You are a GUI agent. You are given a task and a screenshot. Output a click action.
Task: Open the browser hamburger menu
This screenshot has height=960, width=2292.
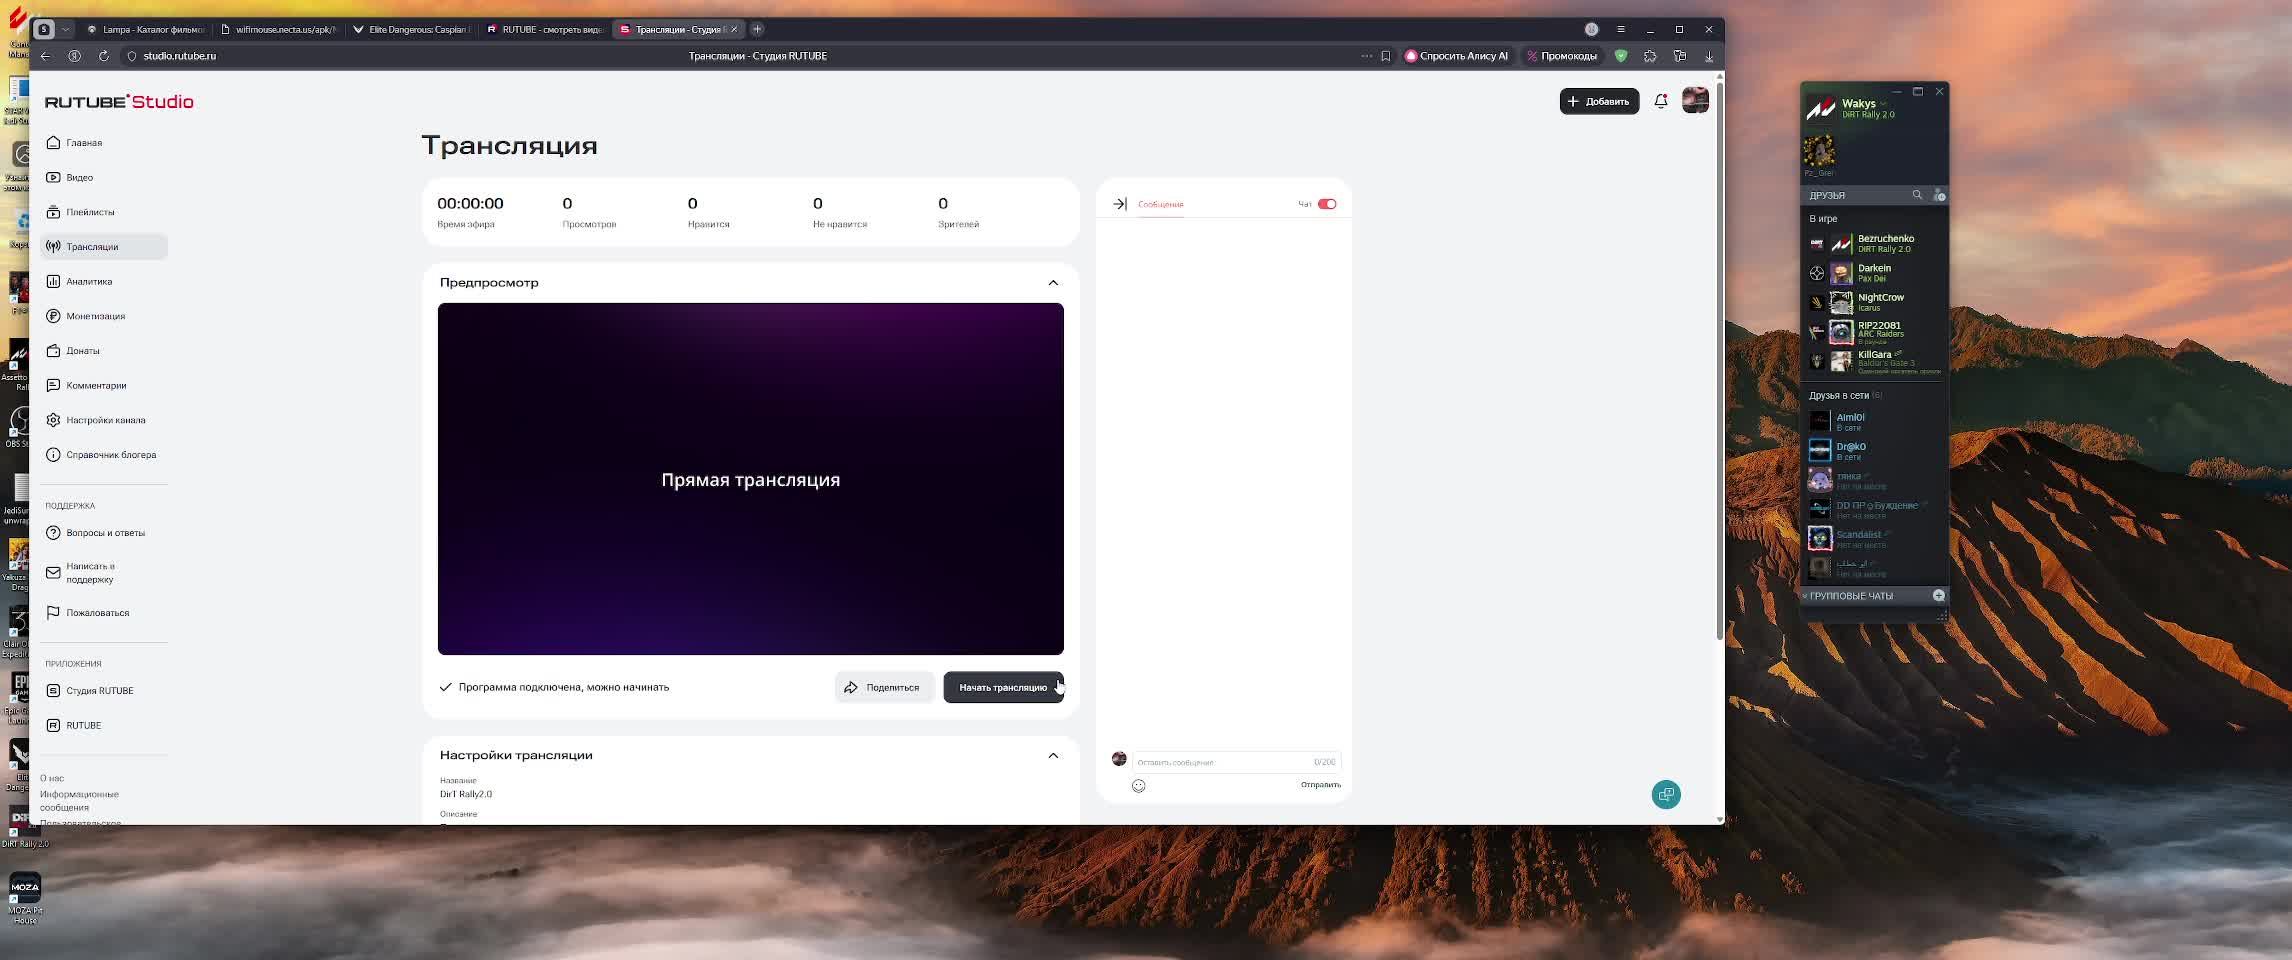tap(1621, 29)
